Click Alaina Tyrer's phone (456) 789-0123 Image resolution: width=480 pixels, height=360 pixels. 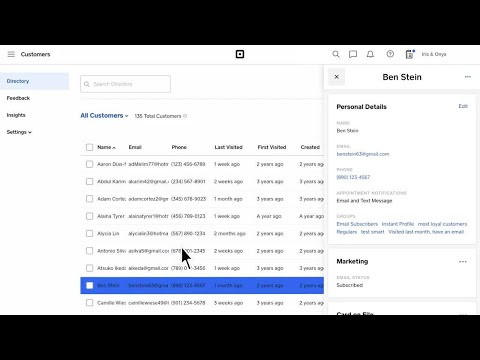[188, 216]
